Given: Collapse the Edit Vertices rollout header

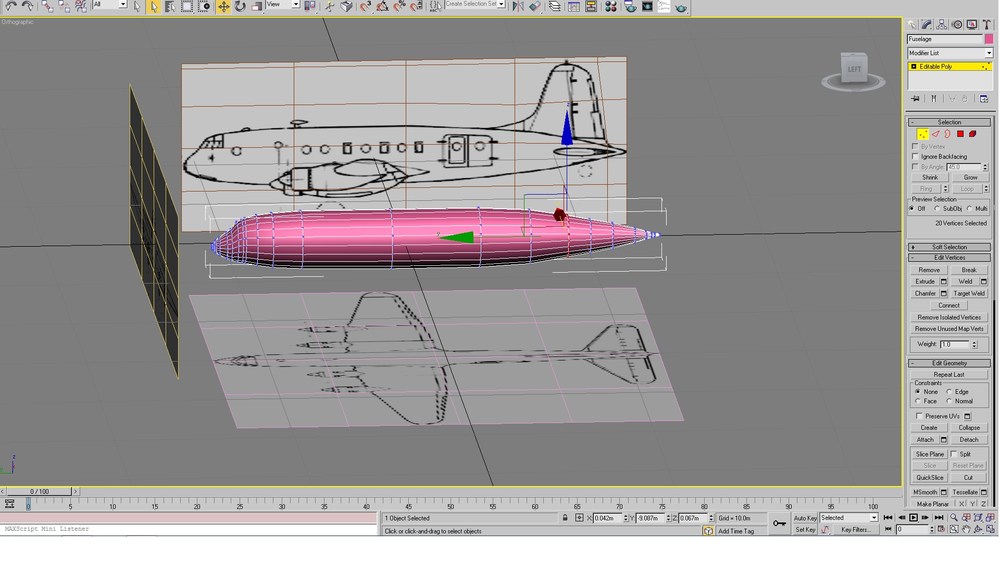Looking at the screenshot, I should 950,258.
